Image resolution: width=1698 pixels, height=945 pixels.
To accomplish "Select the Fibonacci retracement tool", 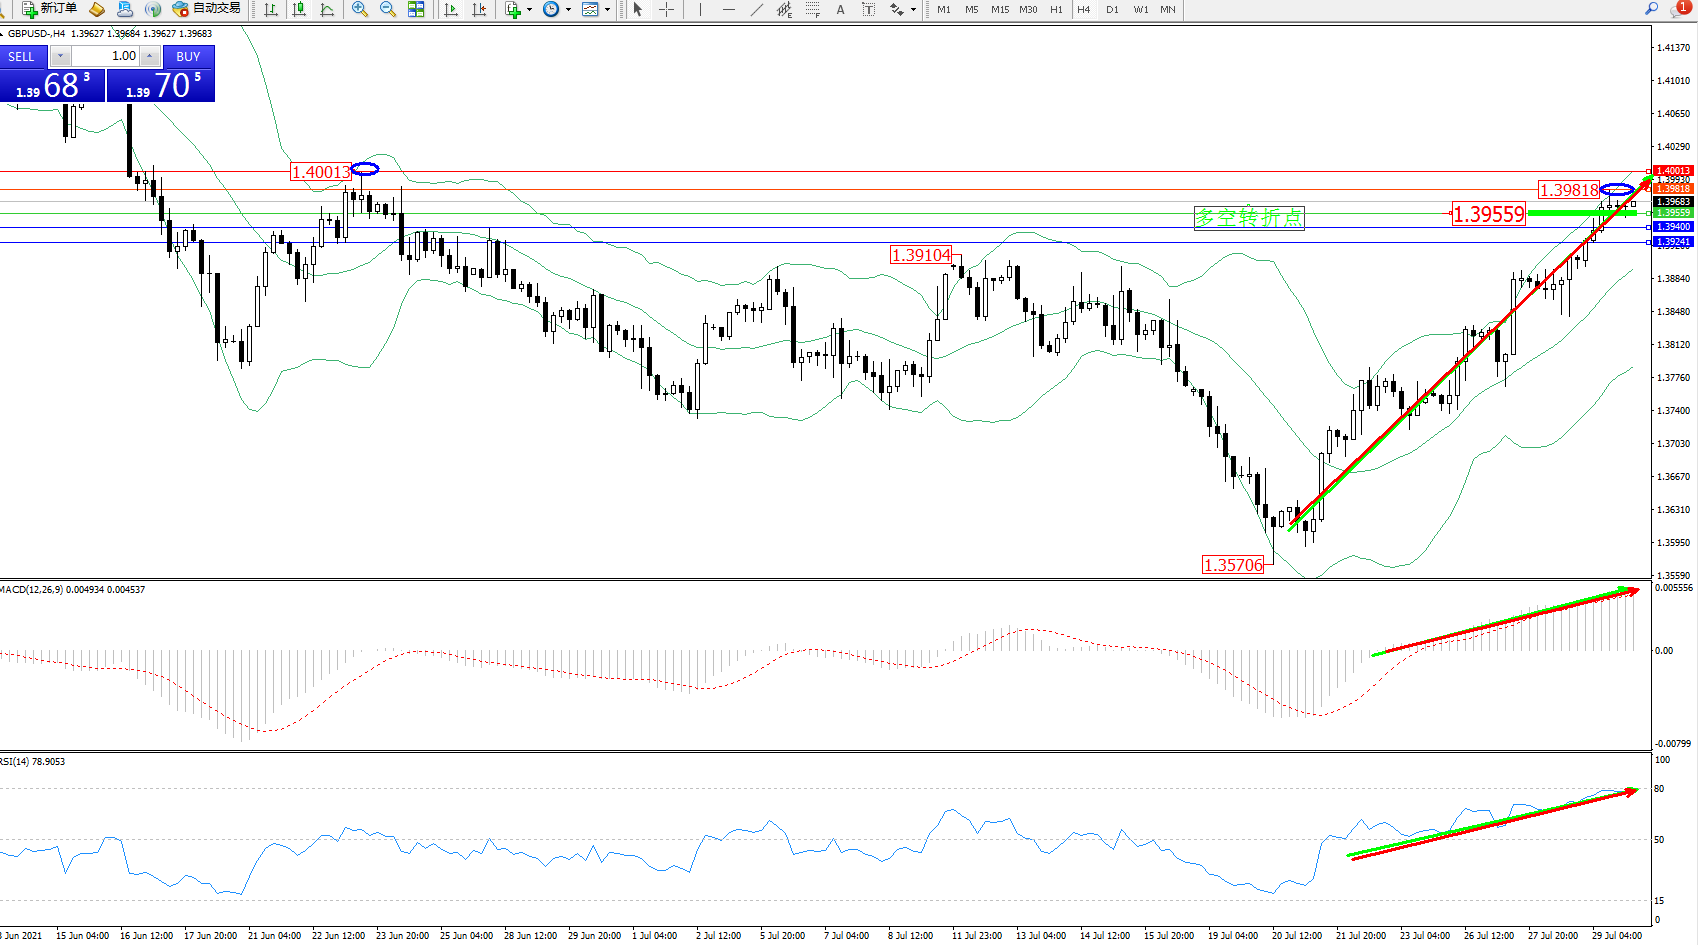I will pos(813,9).
